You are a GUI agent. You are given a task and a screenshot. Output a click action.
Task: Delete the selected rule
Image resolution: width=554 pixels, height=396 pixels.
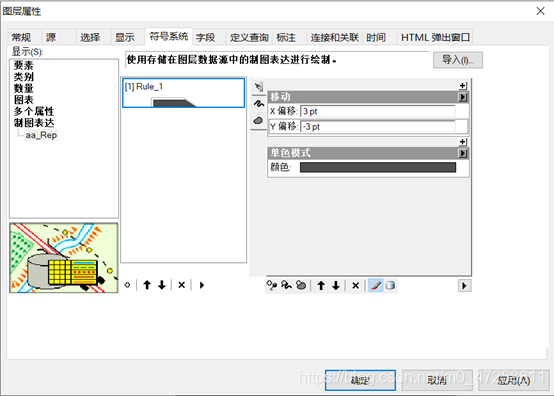pyautogui.click(x=182, y=285)
